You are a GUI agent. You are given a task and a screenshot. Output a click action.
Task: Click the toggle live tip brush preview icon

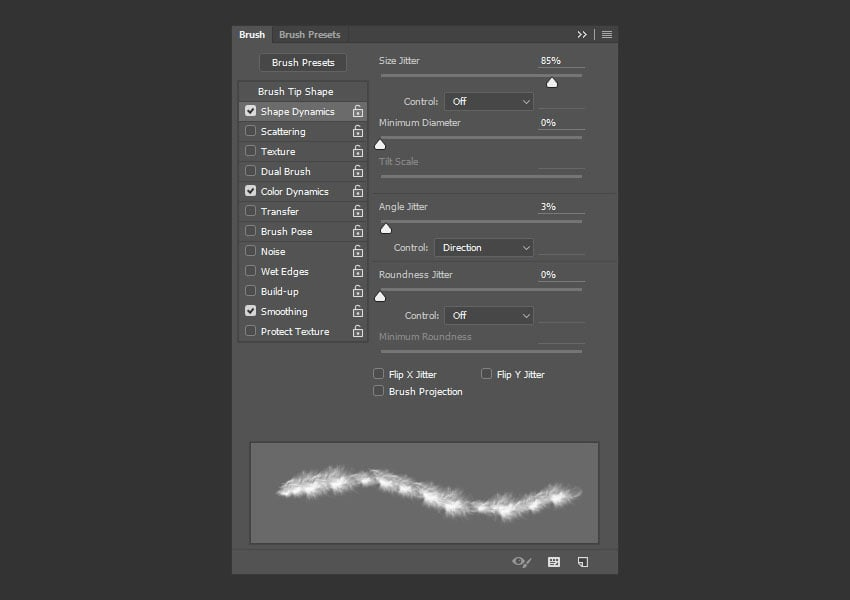[521, 562]
